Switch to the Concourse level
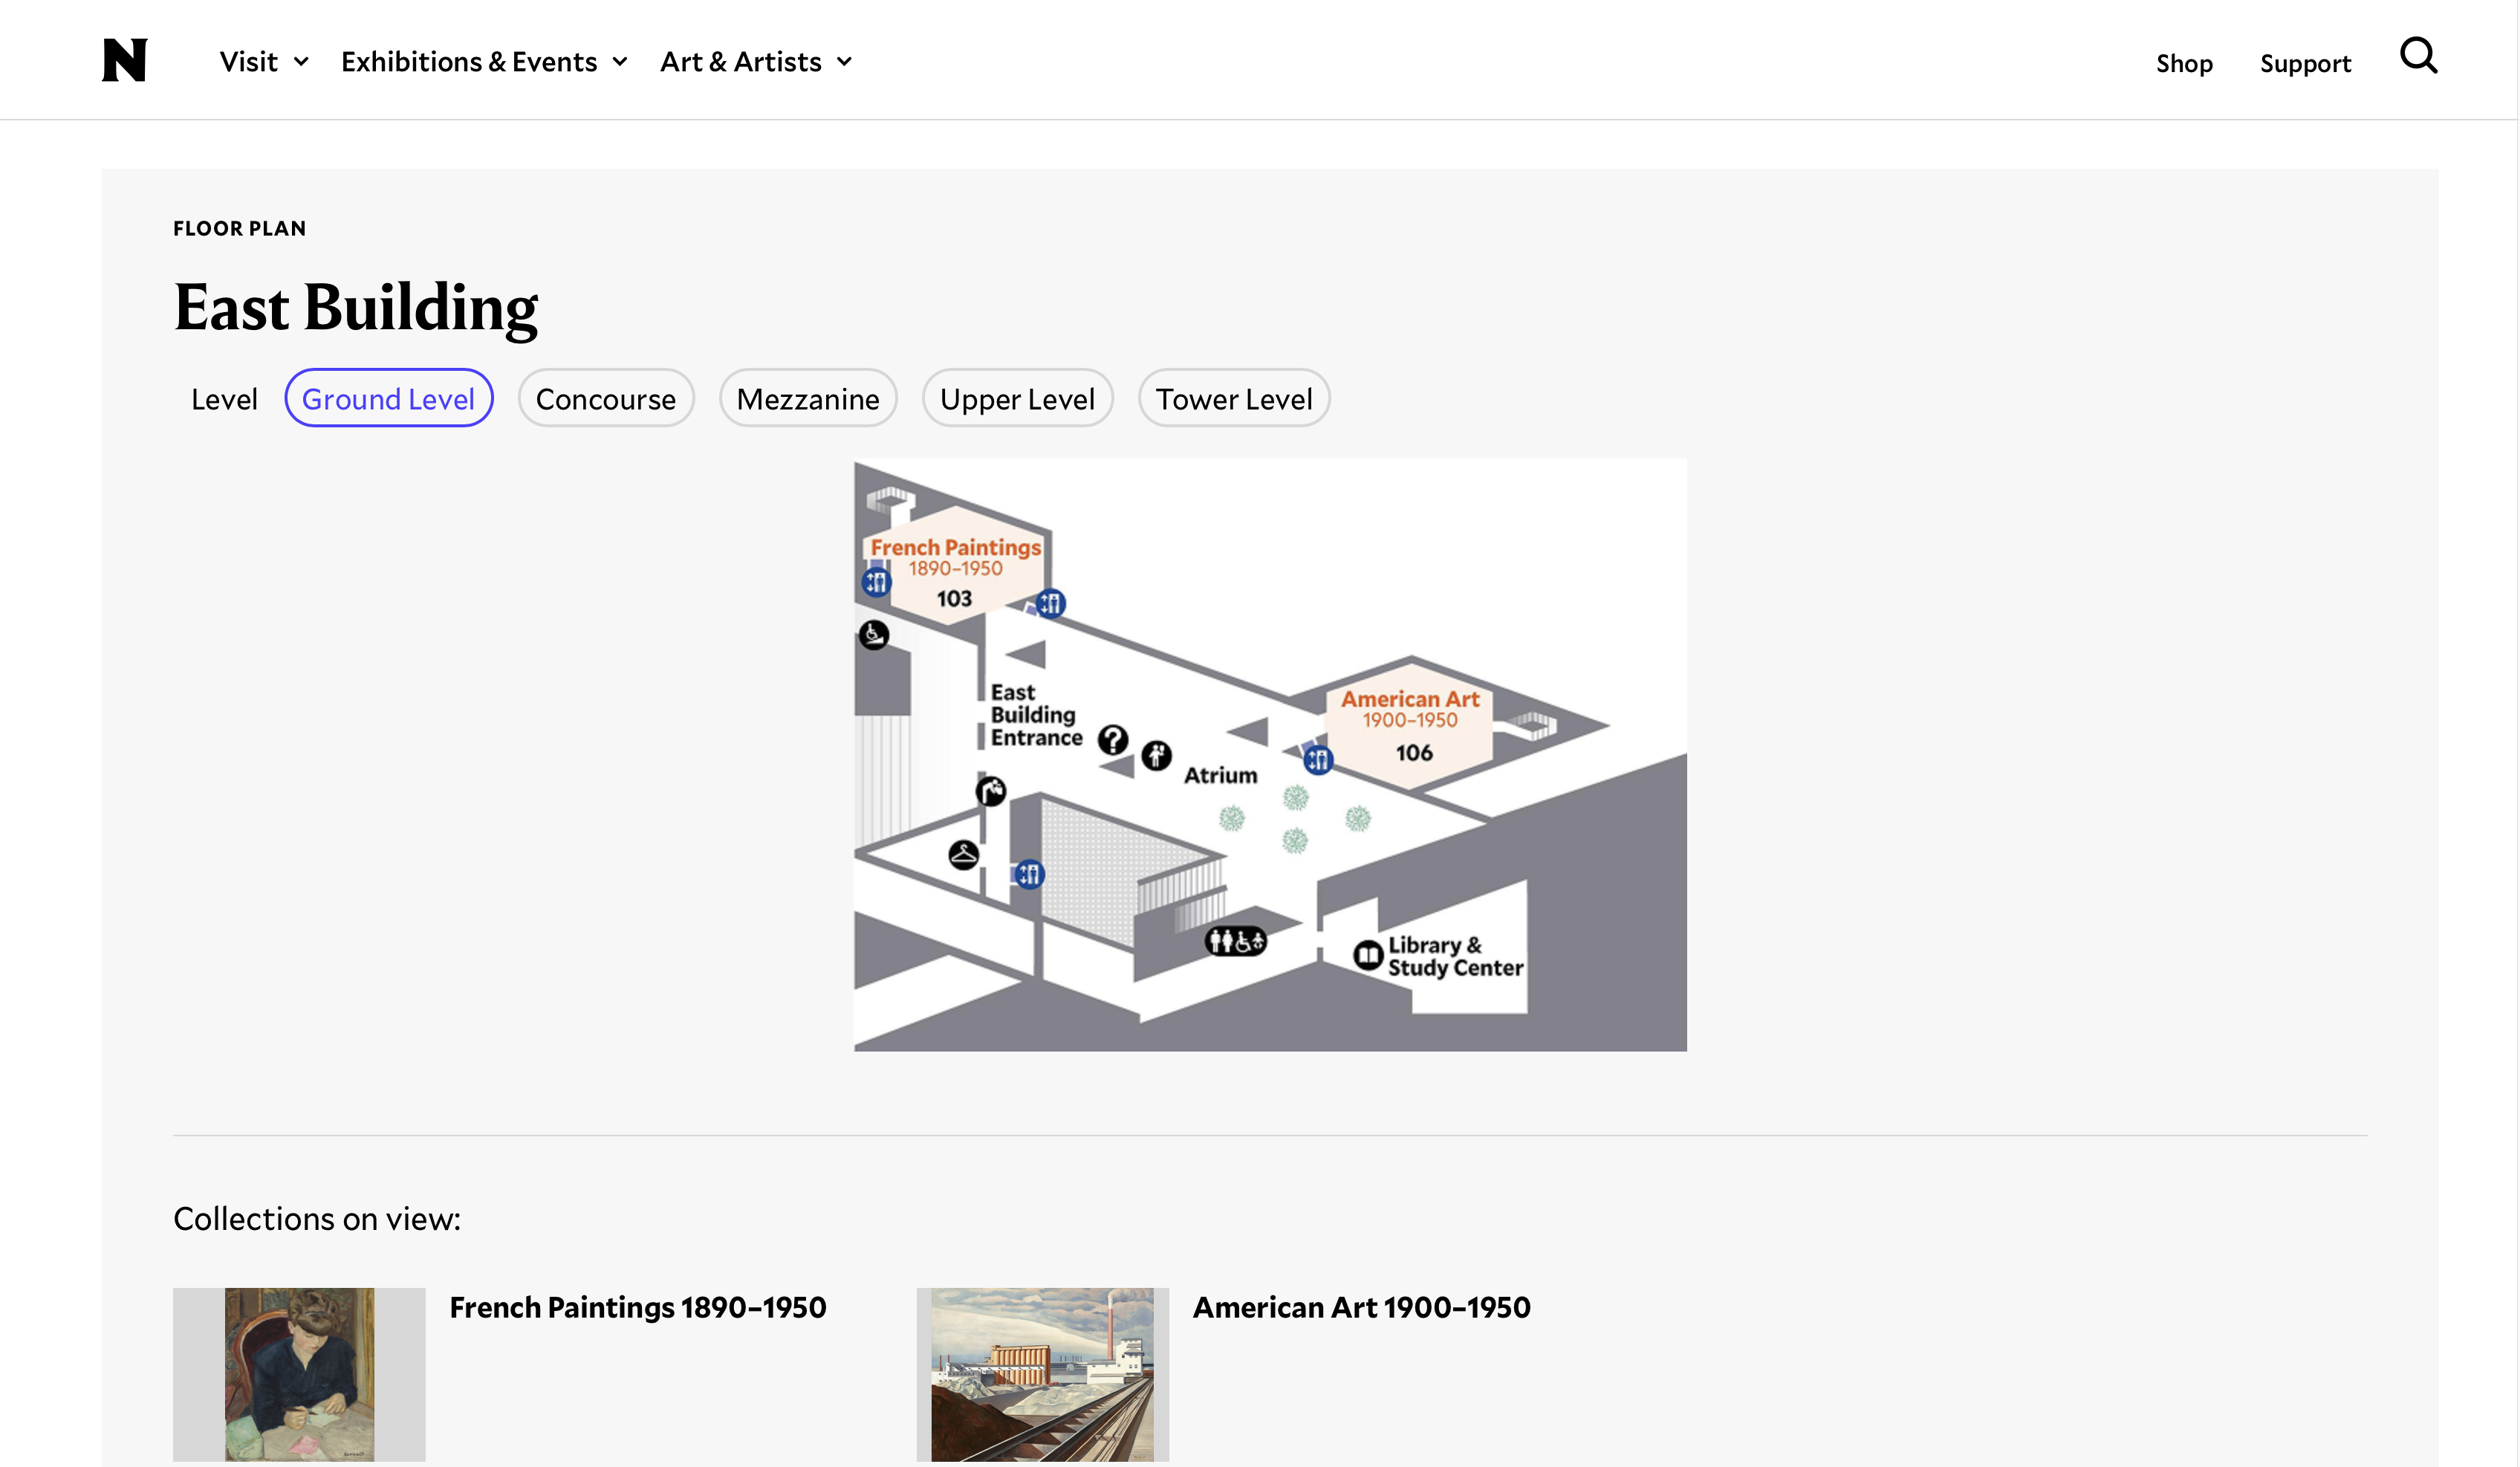 click(606, 398)
